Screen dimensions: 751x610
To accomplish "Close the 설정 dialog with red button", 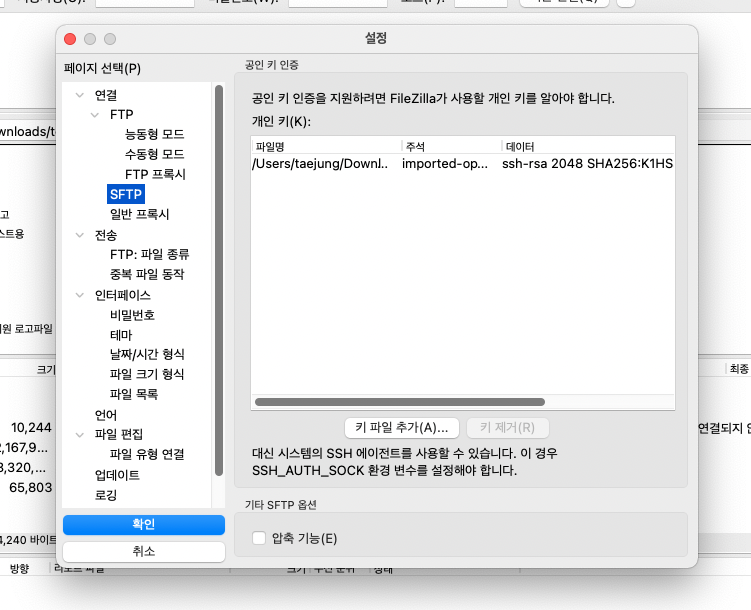I will pyautogui.click(x=70, y=39).
